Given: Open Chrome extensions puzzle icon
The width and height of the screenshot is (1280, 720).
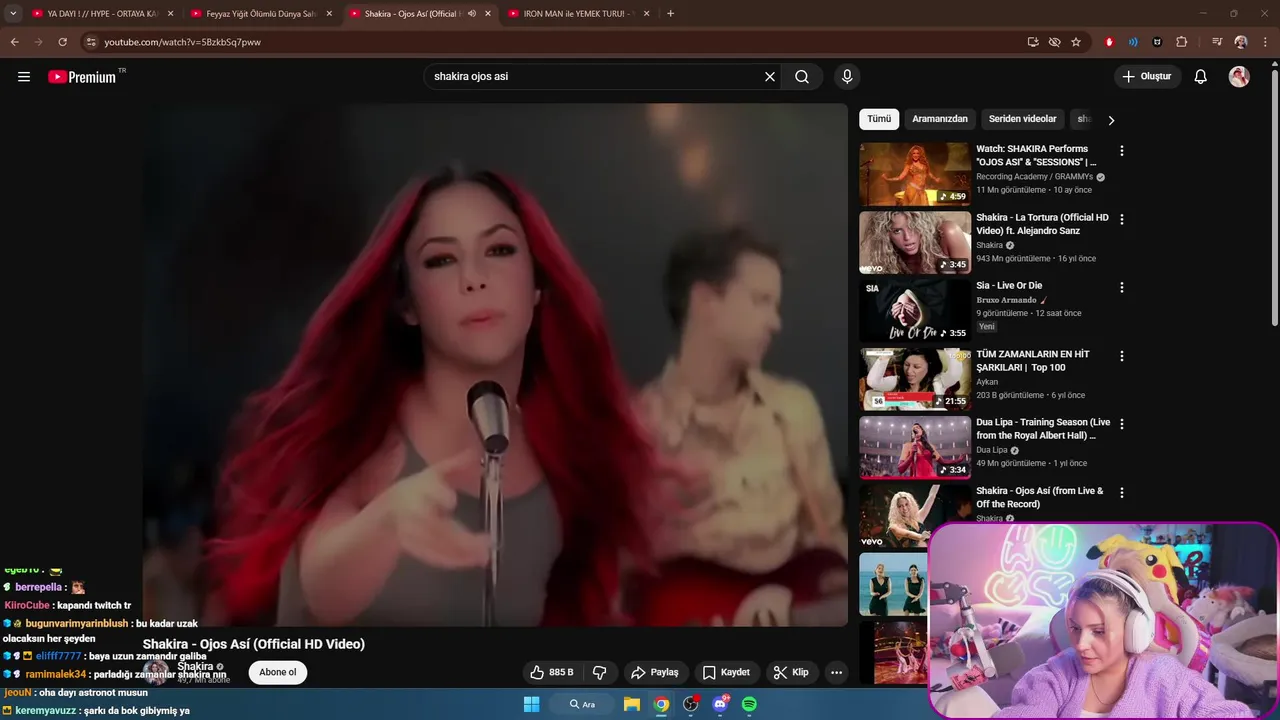Looking at the screenshot, I should tap(1182, 42).
